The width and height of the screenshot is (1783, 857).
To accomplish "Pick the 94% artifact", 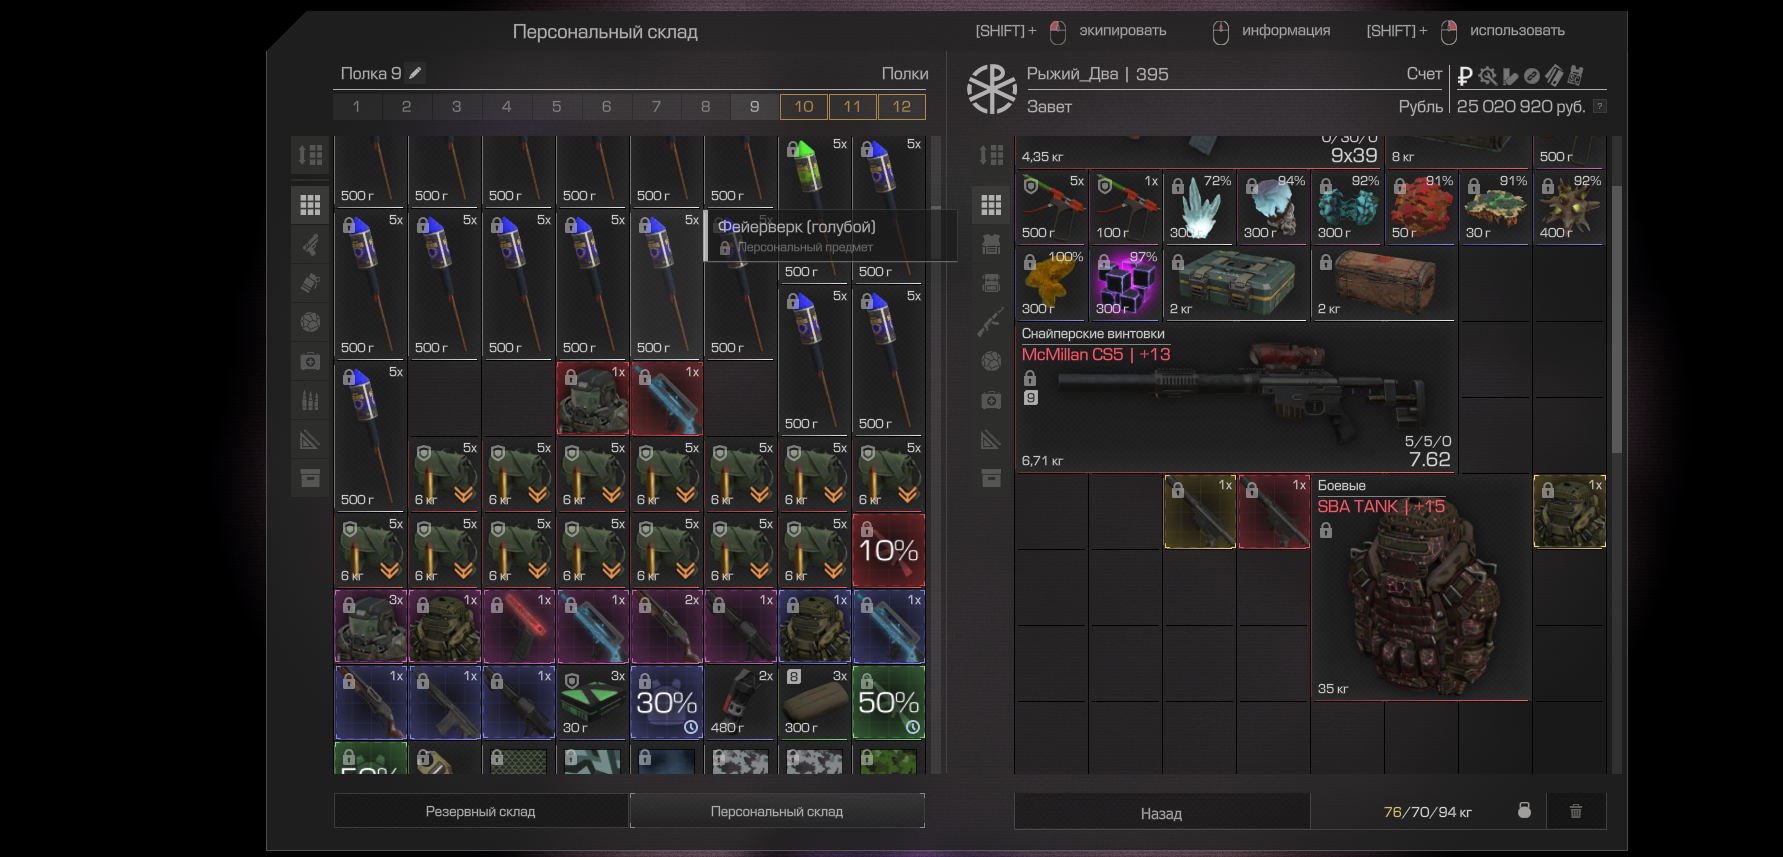I will (1274, 208).
